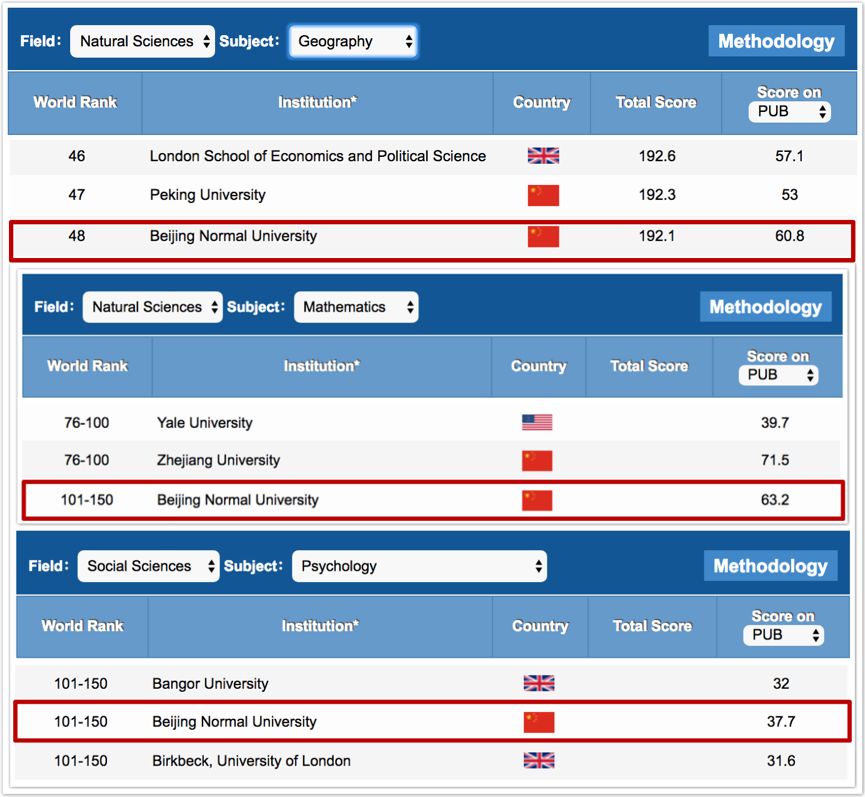
Task: Click the total score 192.6
Action: click(657, 156)
